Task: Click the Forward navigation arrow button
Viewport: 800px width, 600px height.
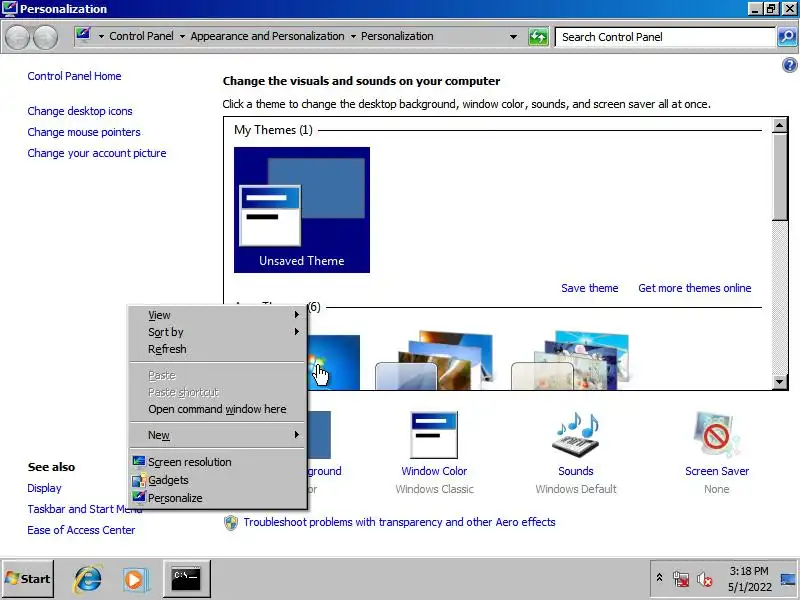Action: pos(46,37)
